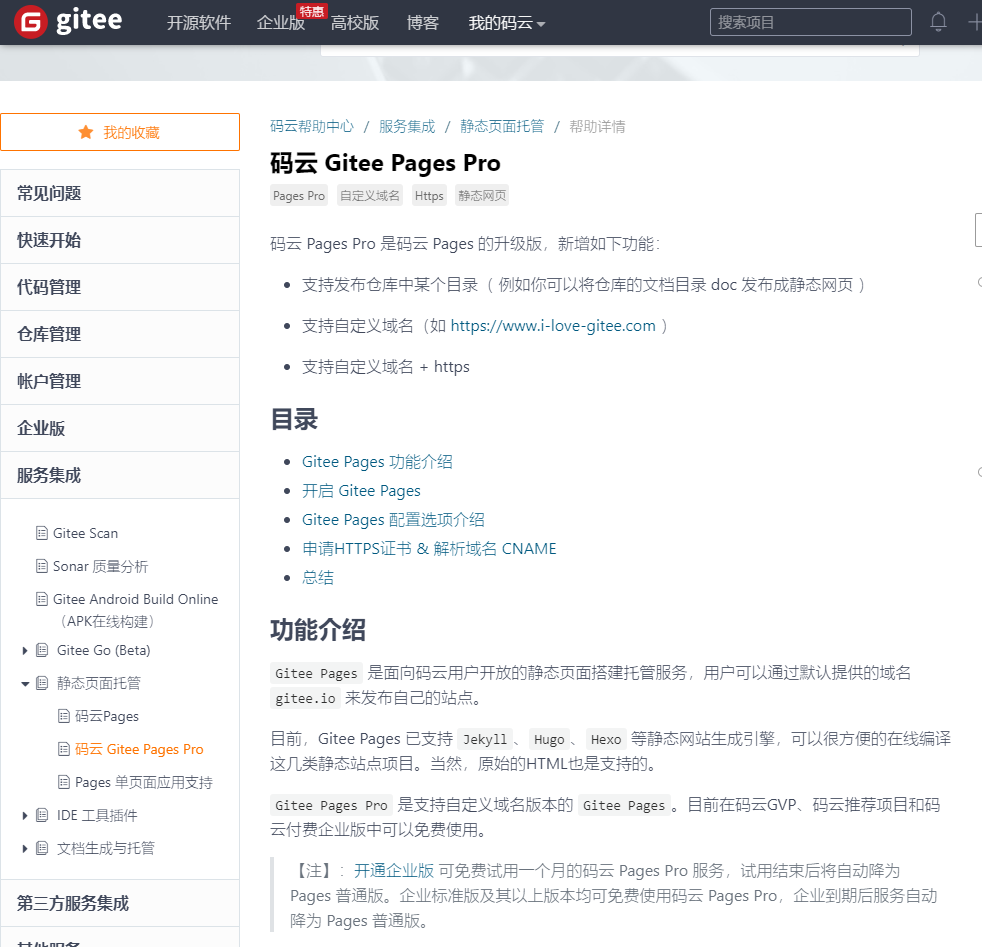
Task: Expand the 代码管理 sidebar section
Action: pos(120,287)
